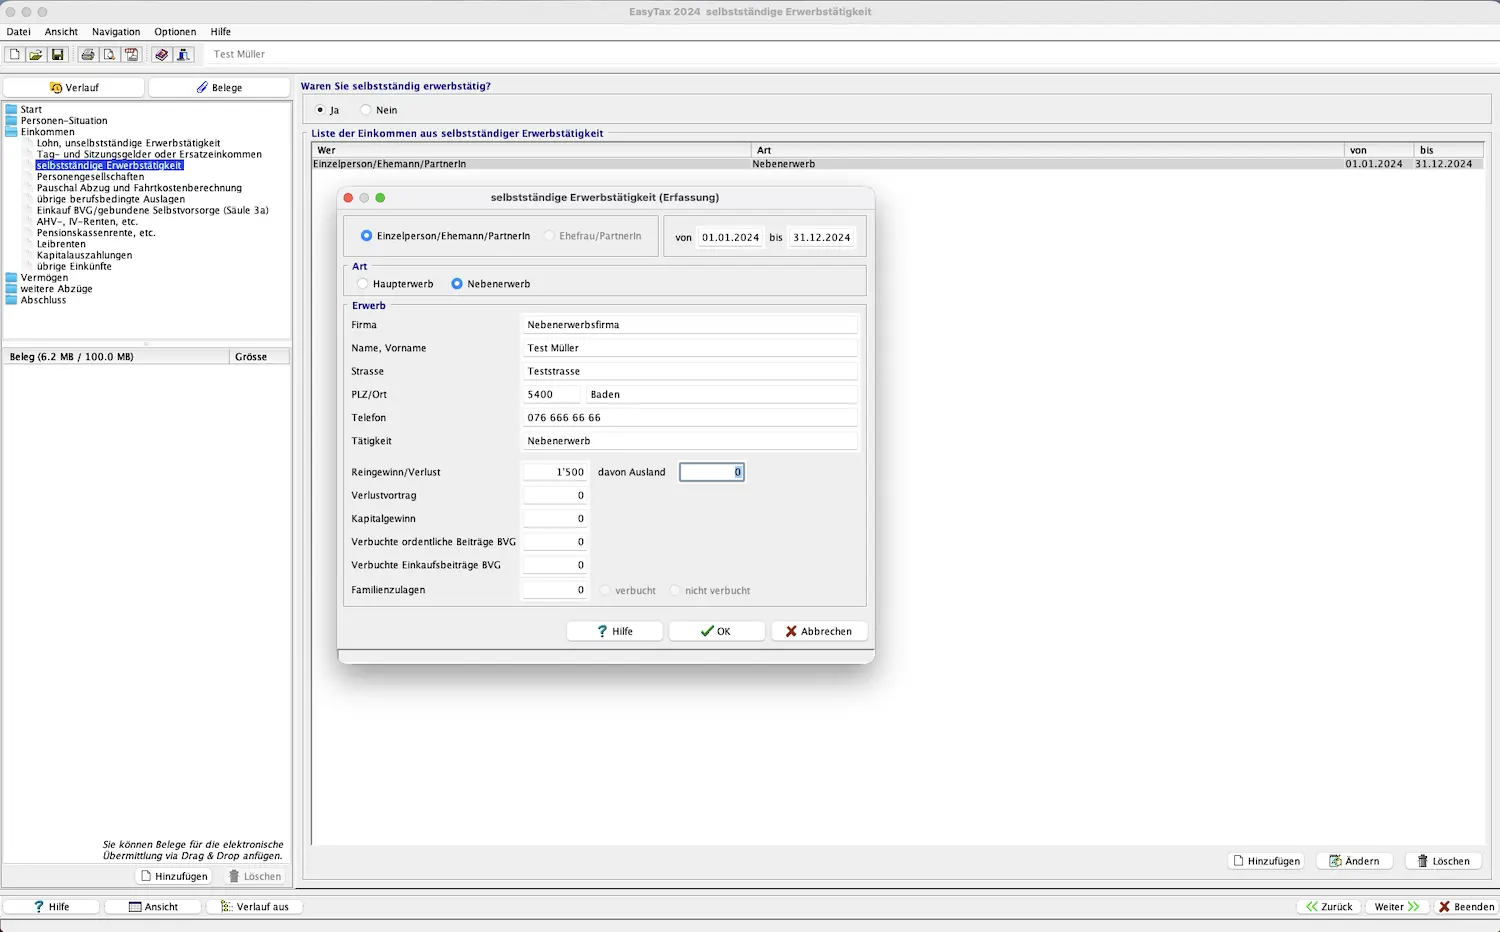Open the Navigation menu
Viewport: 1500px width, 932px height.
point(116,32)
